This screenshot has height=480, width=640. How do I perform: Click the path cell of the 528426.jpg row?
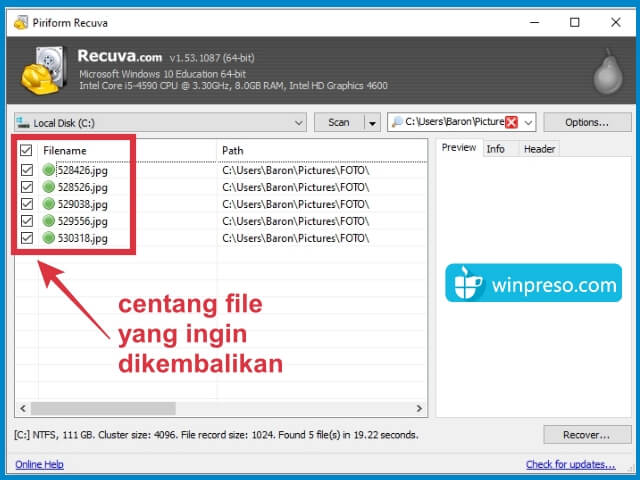click(x=296, y=170)
